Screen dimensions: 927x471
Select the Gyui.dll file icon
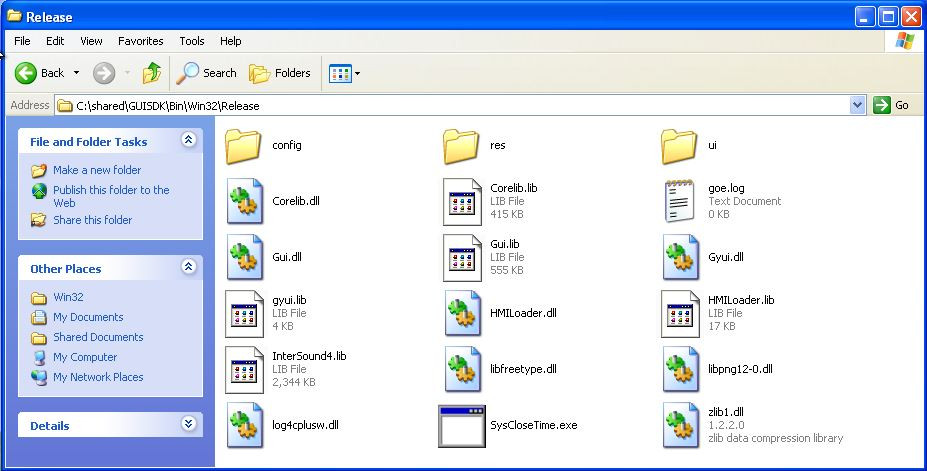click(680, 257)
